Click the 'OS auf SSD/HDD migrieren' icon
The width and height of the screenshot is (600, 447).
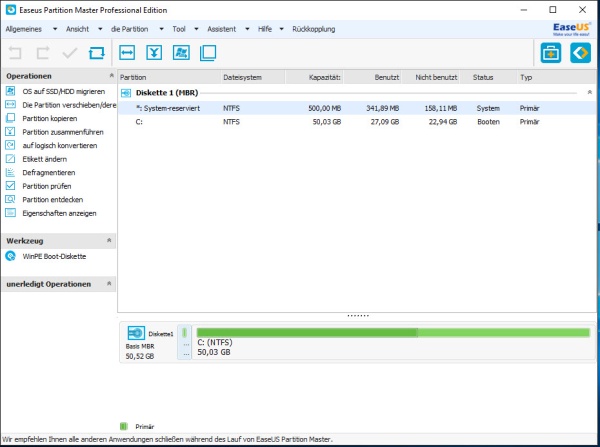10,91
